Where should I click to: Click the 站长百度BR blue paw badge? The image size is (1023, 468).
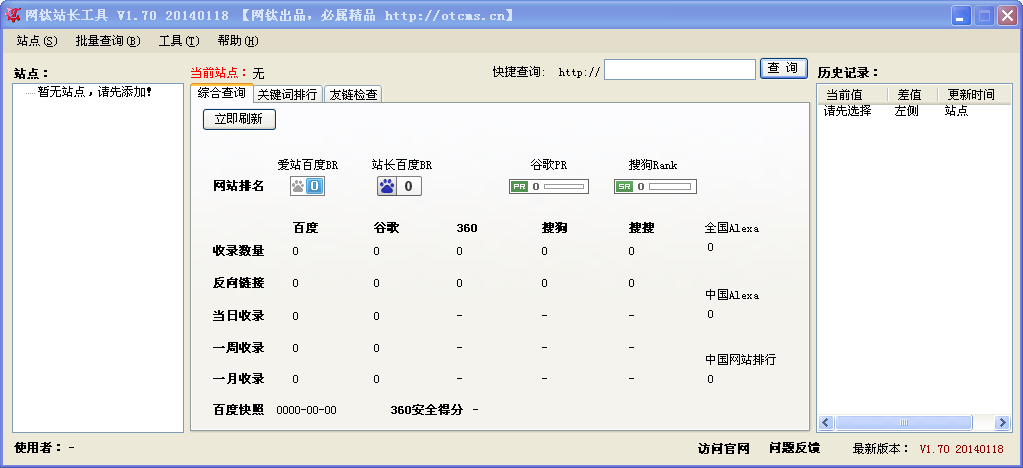point(399,186)
